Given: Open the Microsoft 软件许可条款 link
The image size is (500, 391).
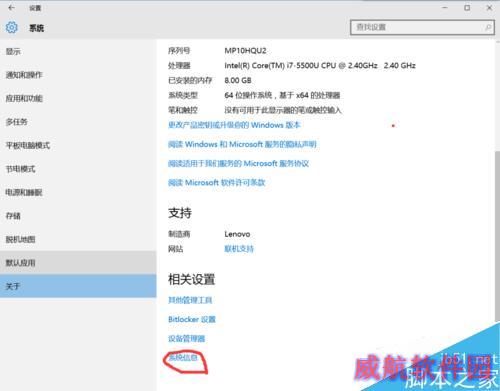Looking at the screenshot, I should 217,183.
